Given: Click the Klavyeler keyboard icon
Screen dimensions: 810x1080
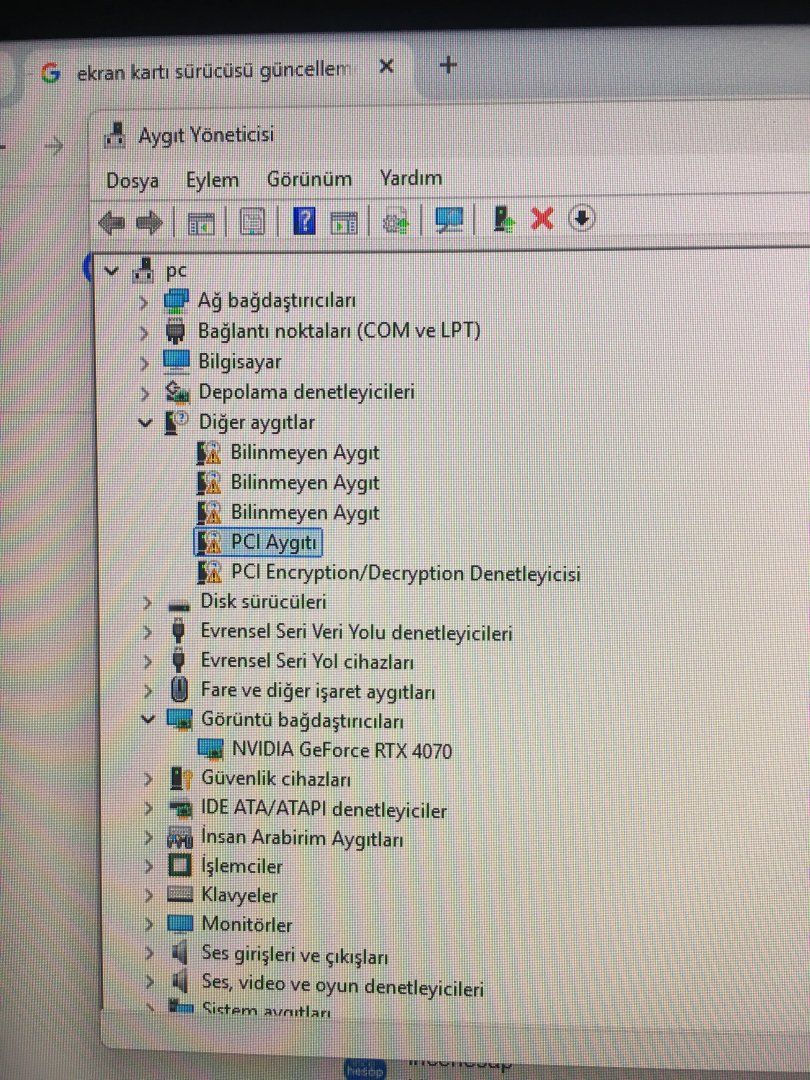Looking at the screenshot, I should coord(180,895).
